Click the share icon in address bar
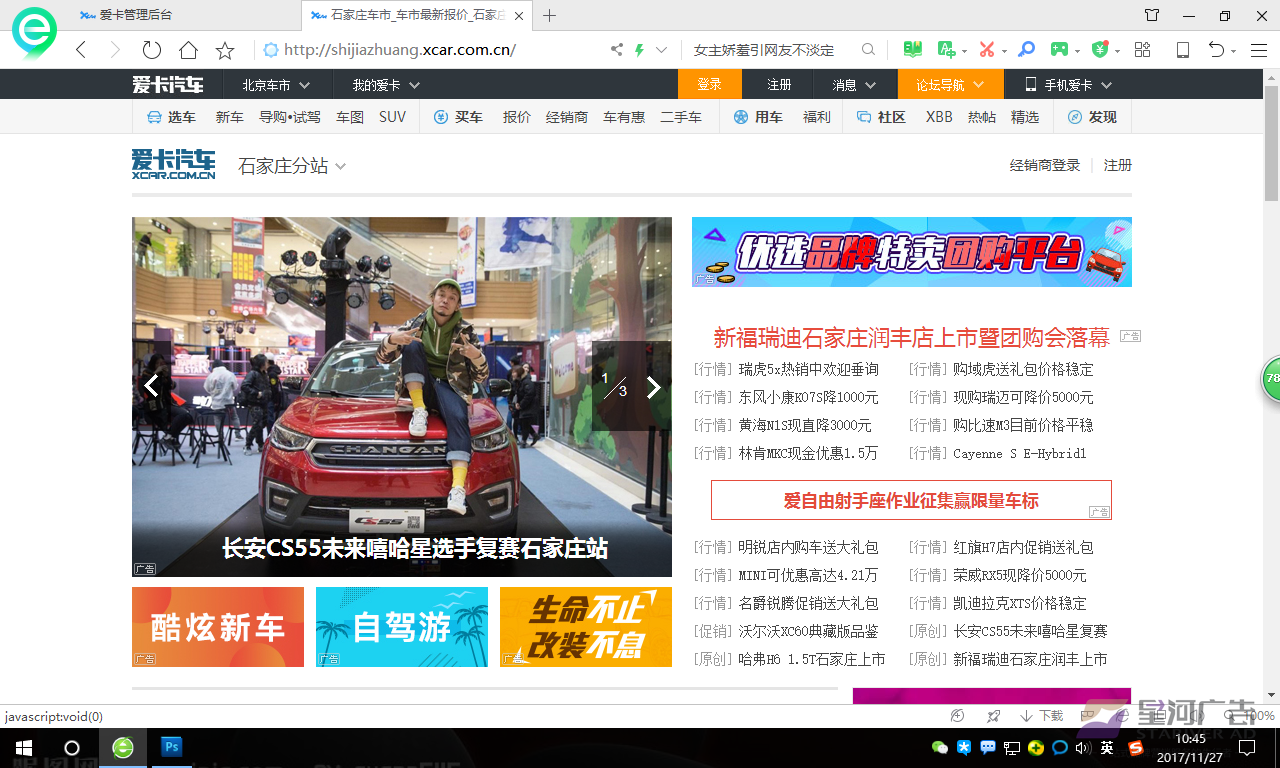 (x=617, y=50)
